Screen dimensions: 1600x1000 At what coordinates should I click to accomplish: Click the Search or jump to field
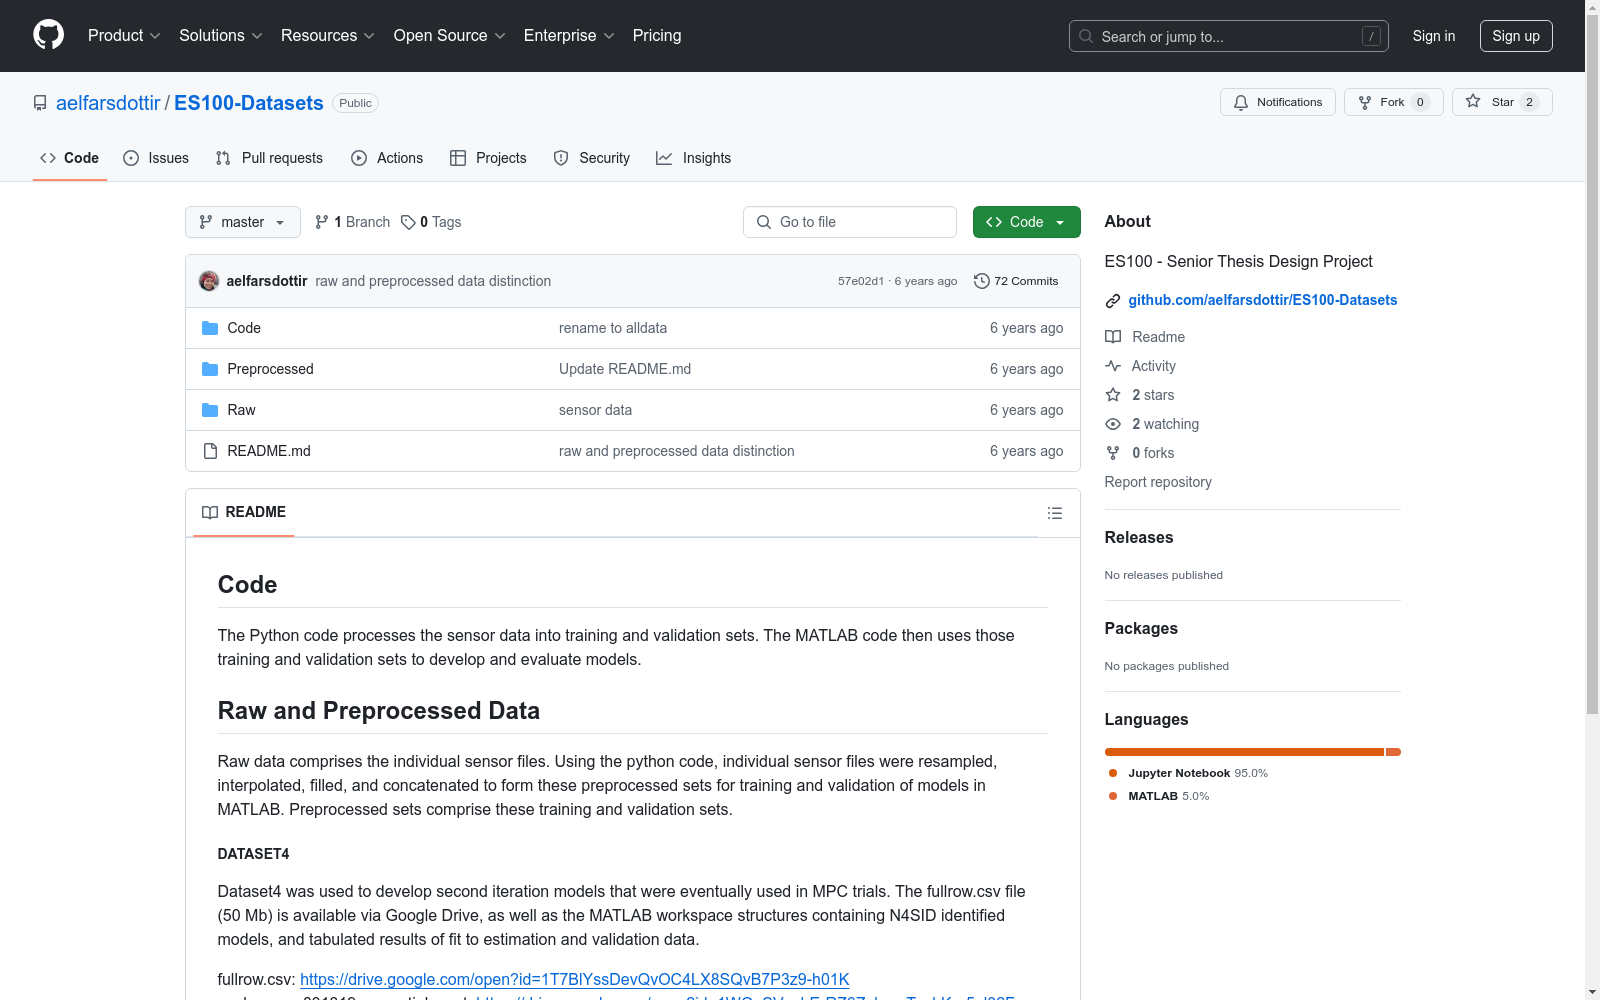click(1229, 36)
